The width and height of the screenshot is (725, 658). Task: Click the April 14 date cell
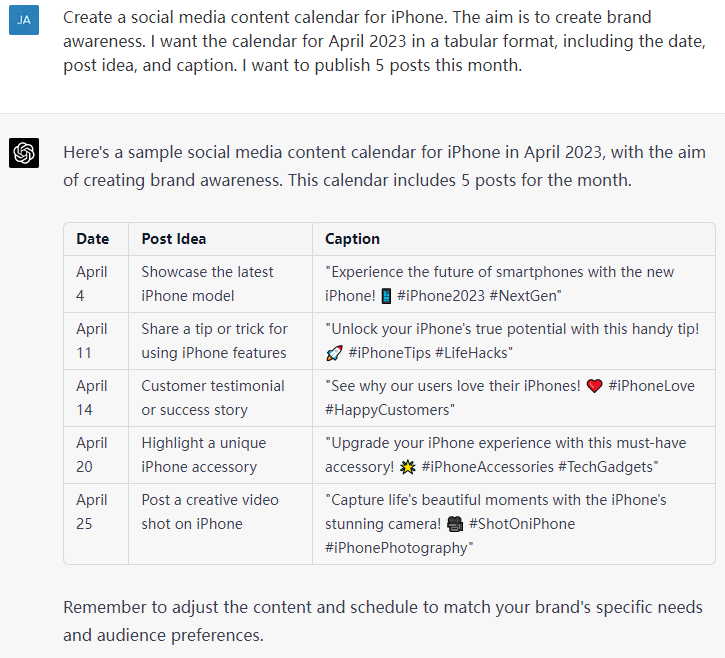[96, 398]
